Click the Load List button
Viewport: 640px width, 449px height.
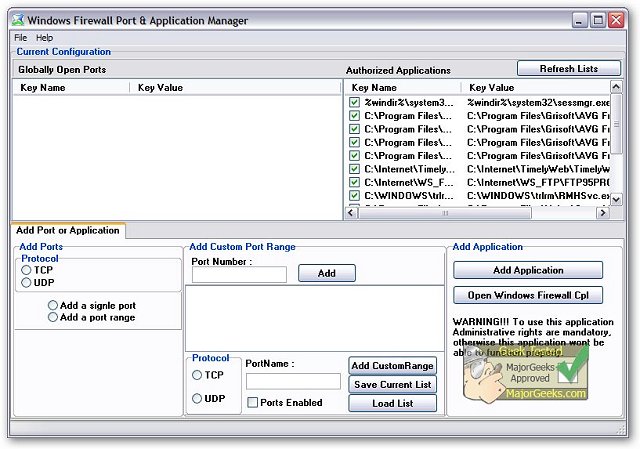click(392, 403)
